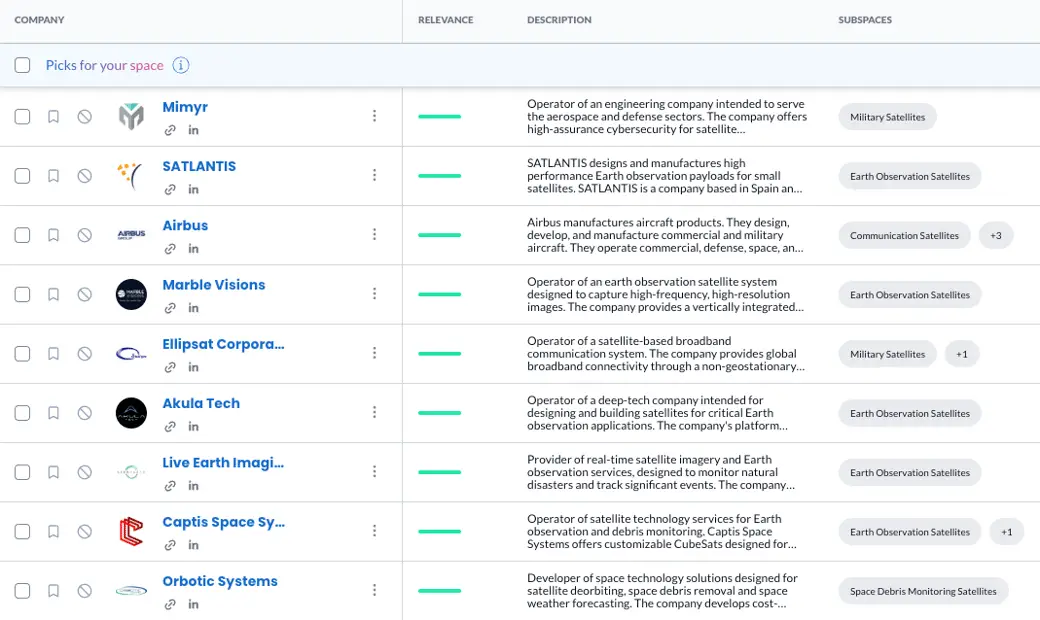Screen dimensions: 1040x620
Task: Sort by the Relevance column header
Action: (445, 20)
